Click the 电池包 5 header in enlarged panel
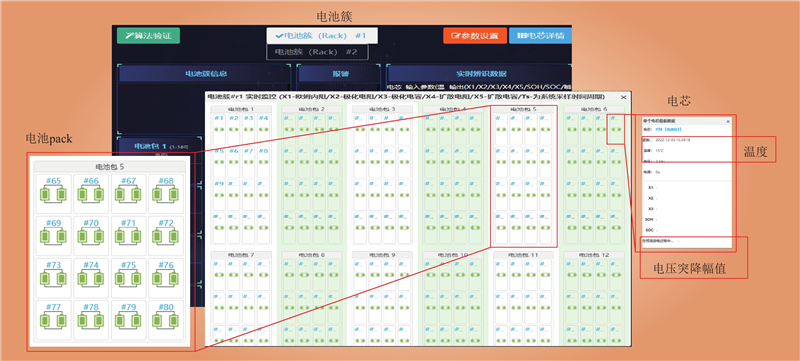The image size is (800, 361). coord(110,167)
